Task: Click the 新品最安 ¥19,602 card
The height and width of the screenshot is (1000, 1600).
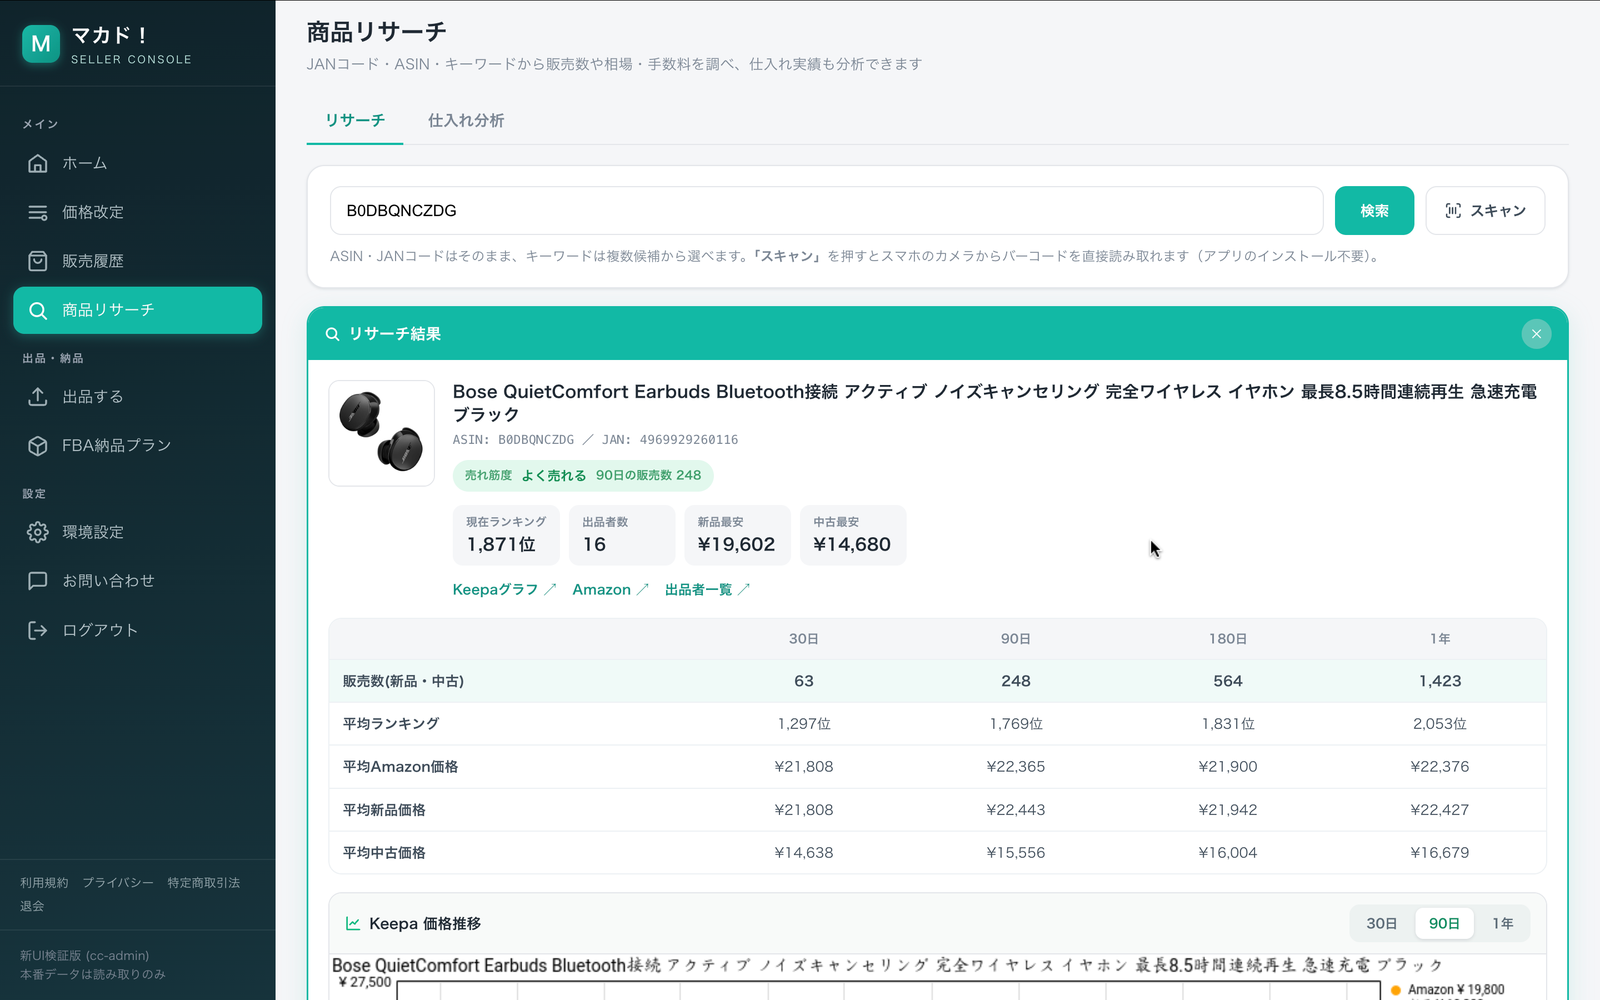Action: [738, 535]
